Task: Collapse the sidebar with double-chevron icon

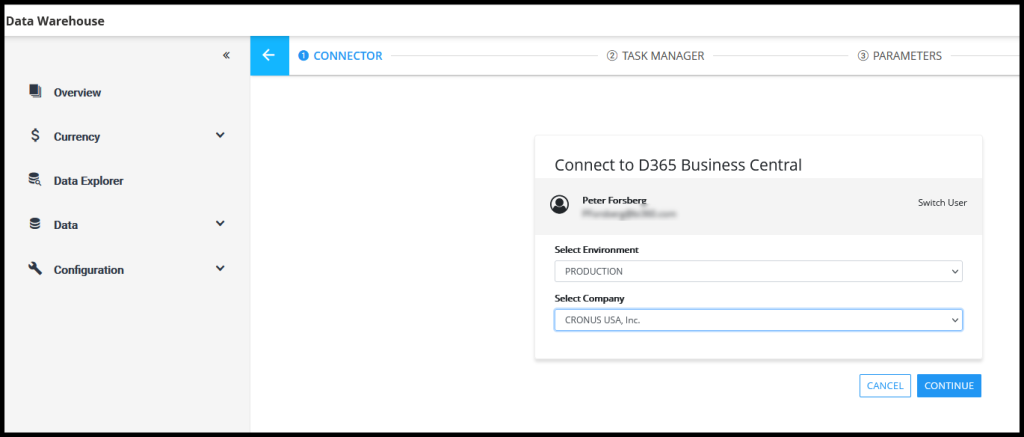Action: (x=227, y=55)
